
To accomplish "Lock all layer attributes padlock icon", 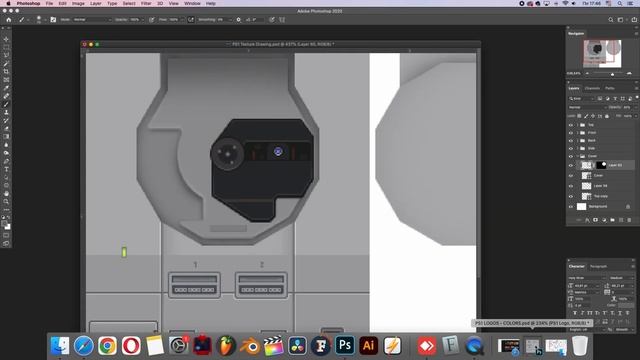I will coord(607,116).
